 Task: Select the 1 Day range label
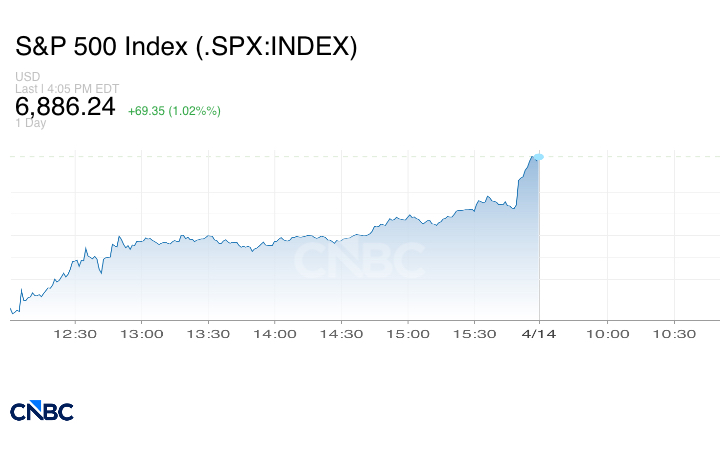coord(31,123)
